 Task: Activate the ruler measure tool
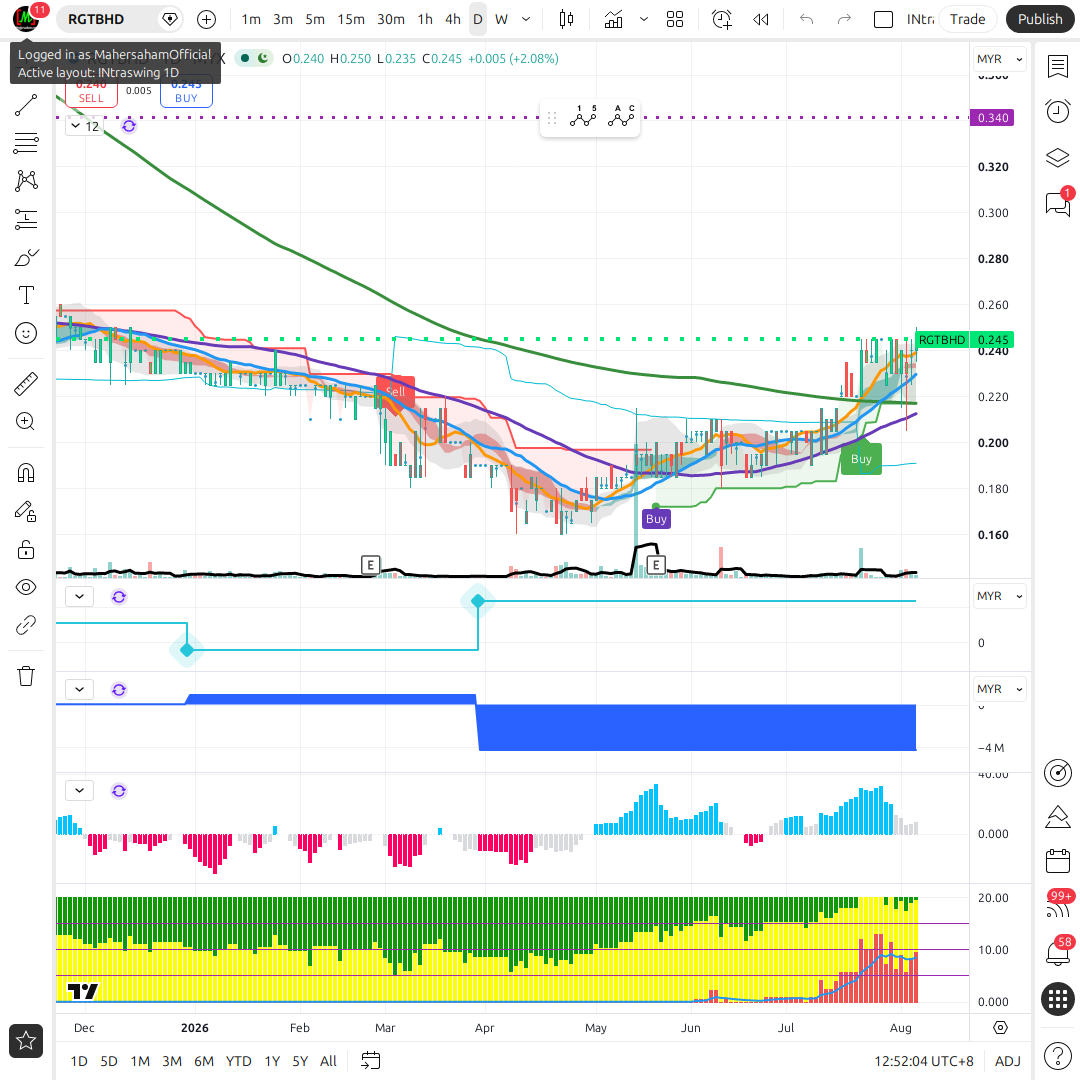click(26, 384)
